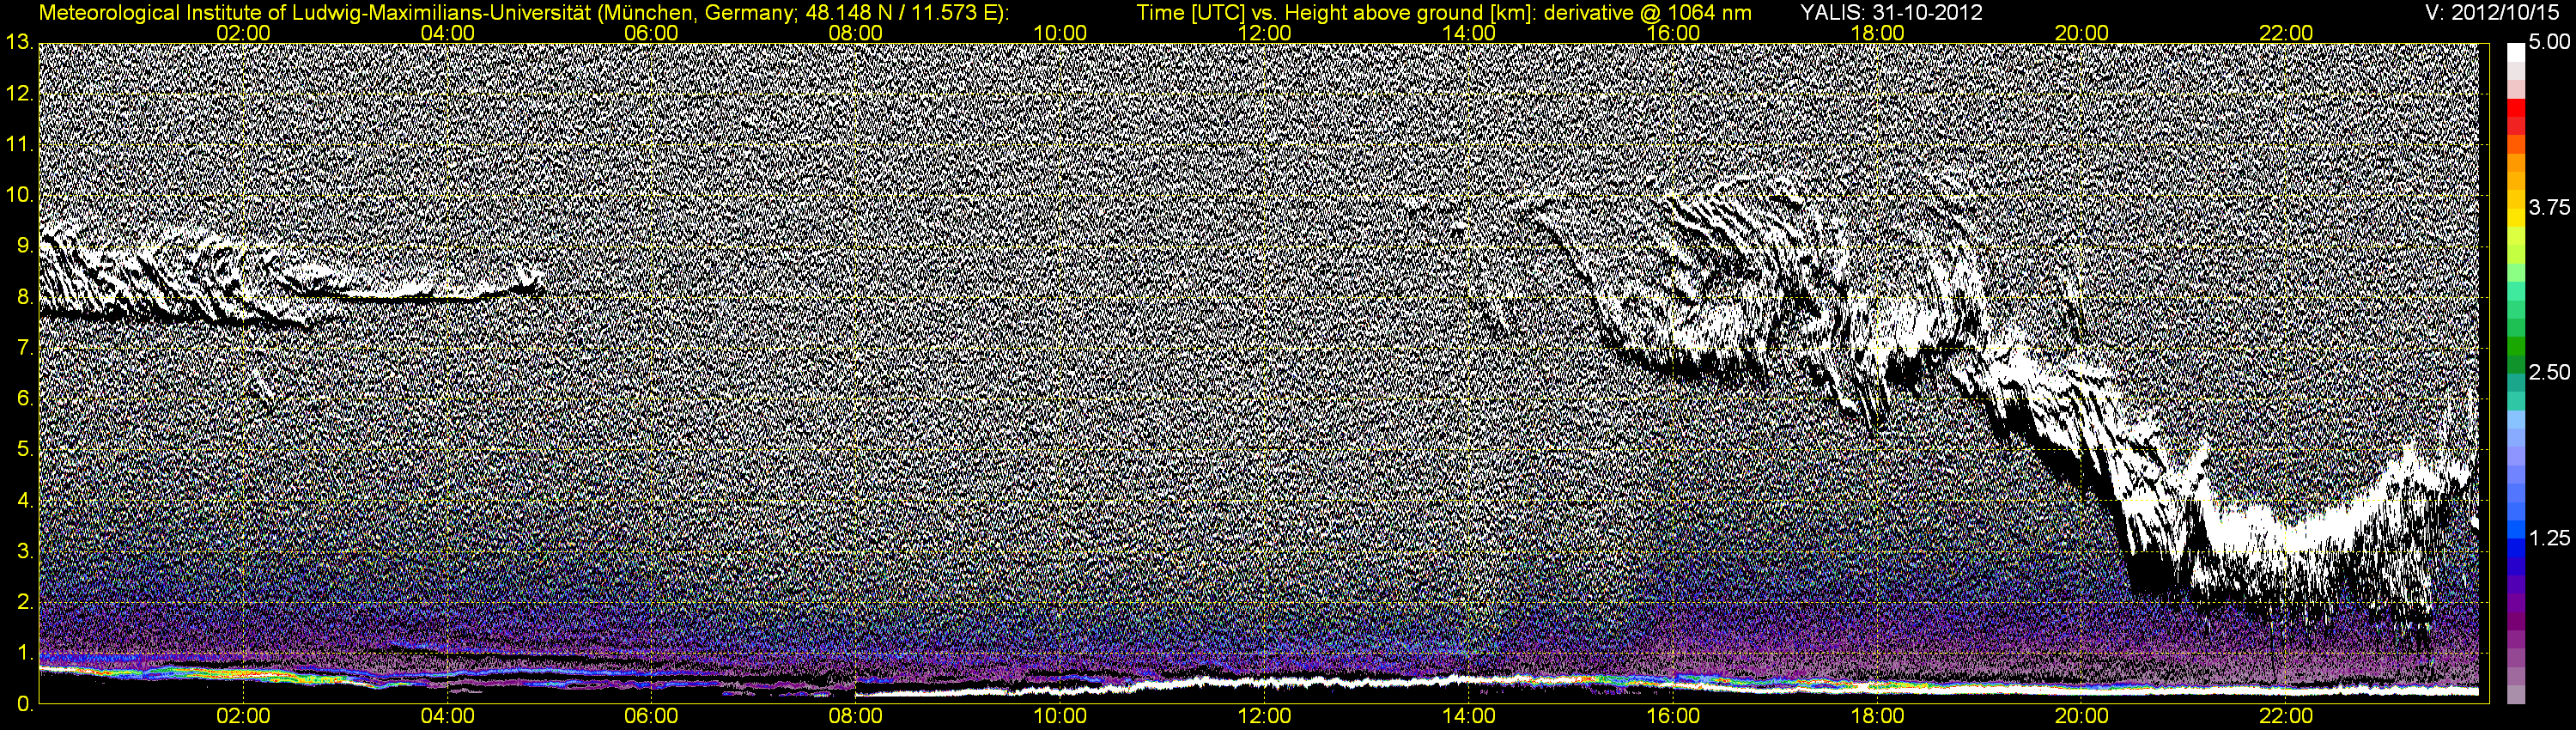Click the 9 km height axis label
Viewport: 2576px width, 730px height.
(24, 246)
